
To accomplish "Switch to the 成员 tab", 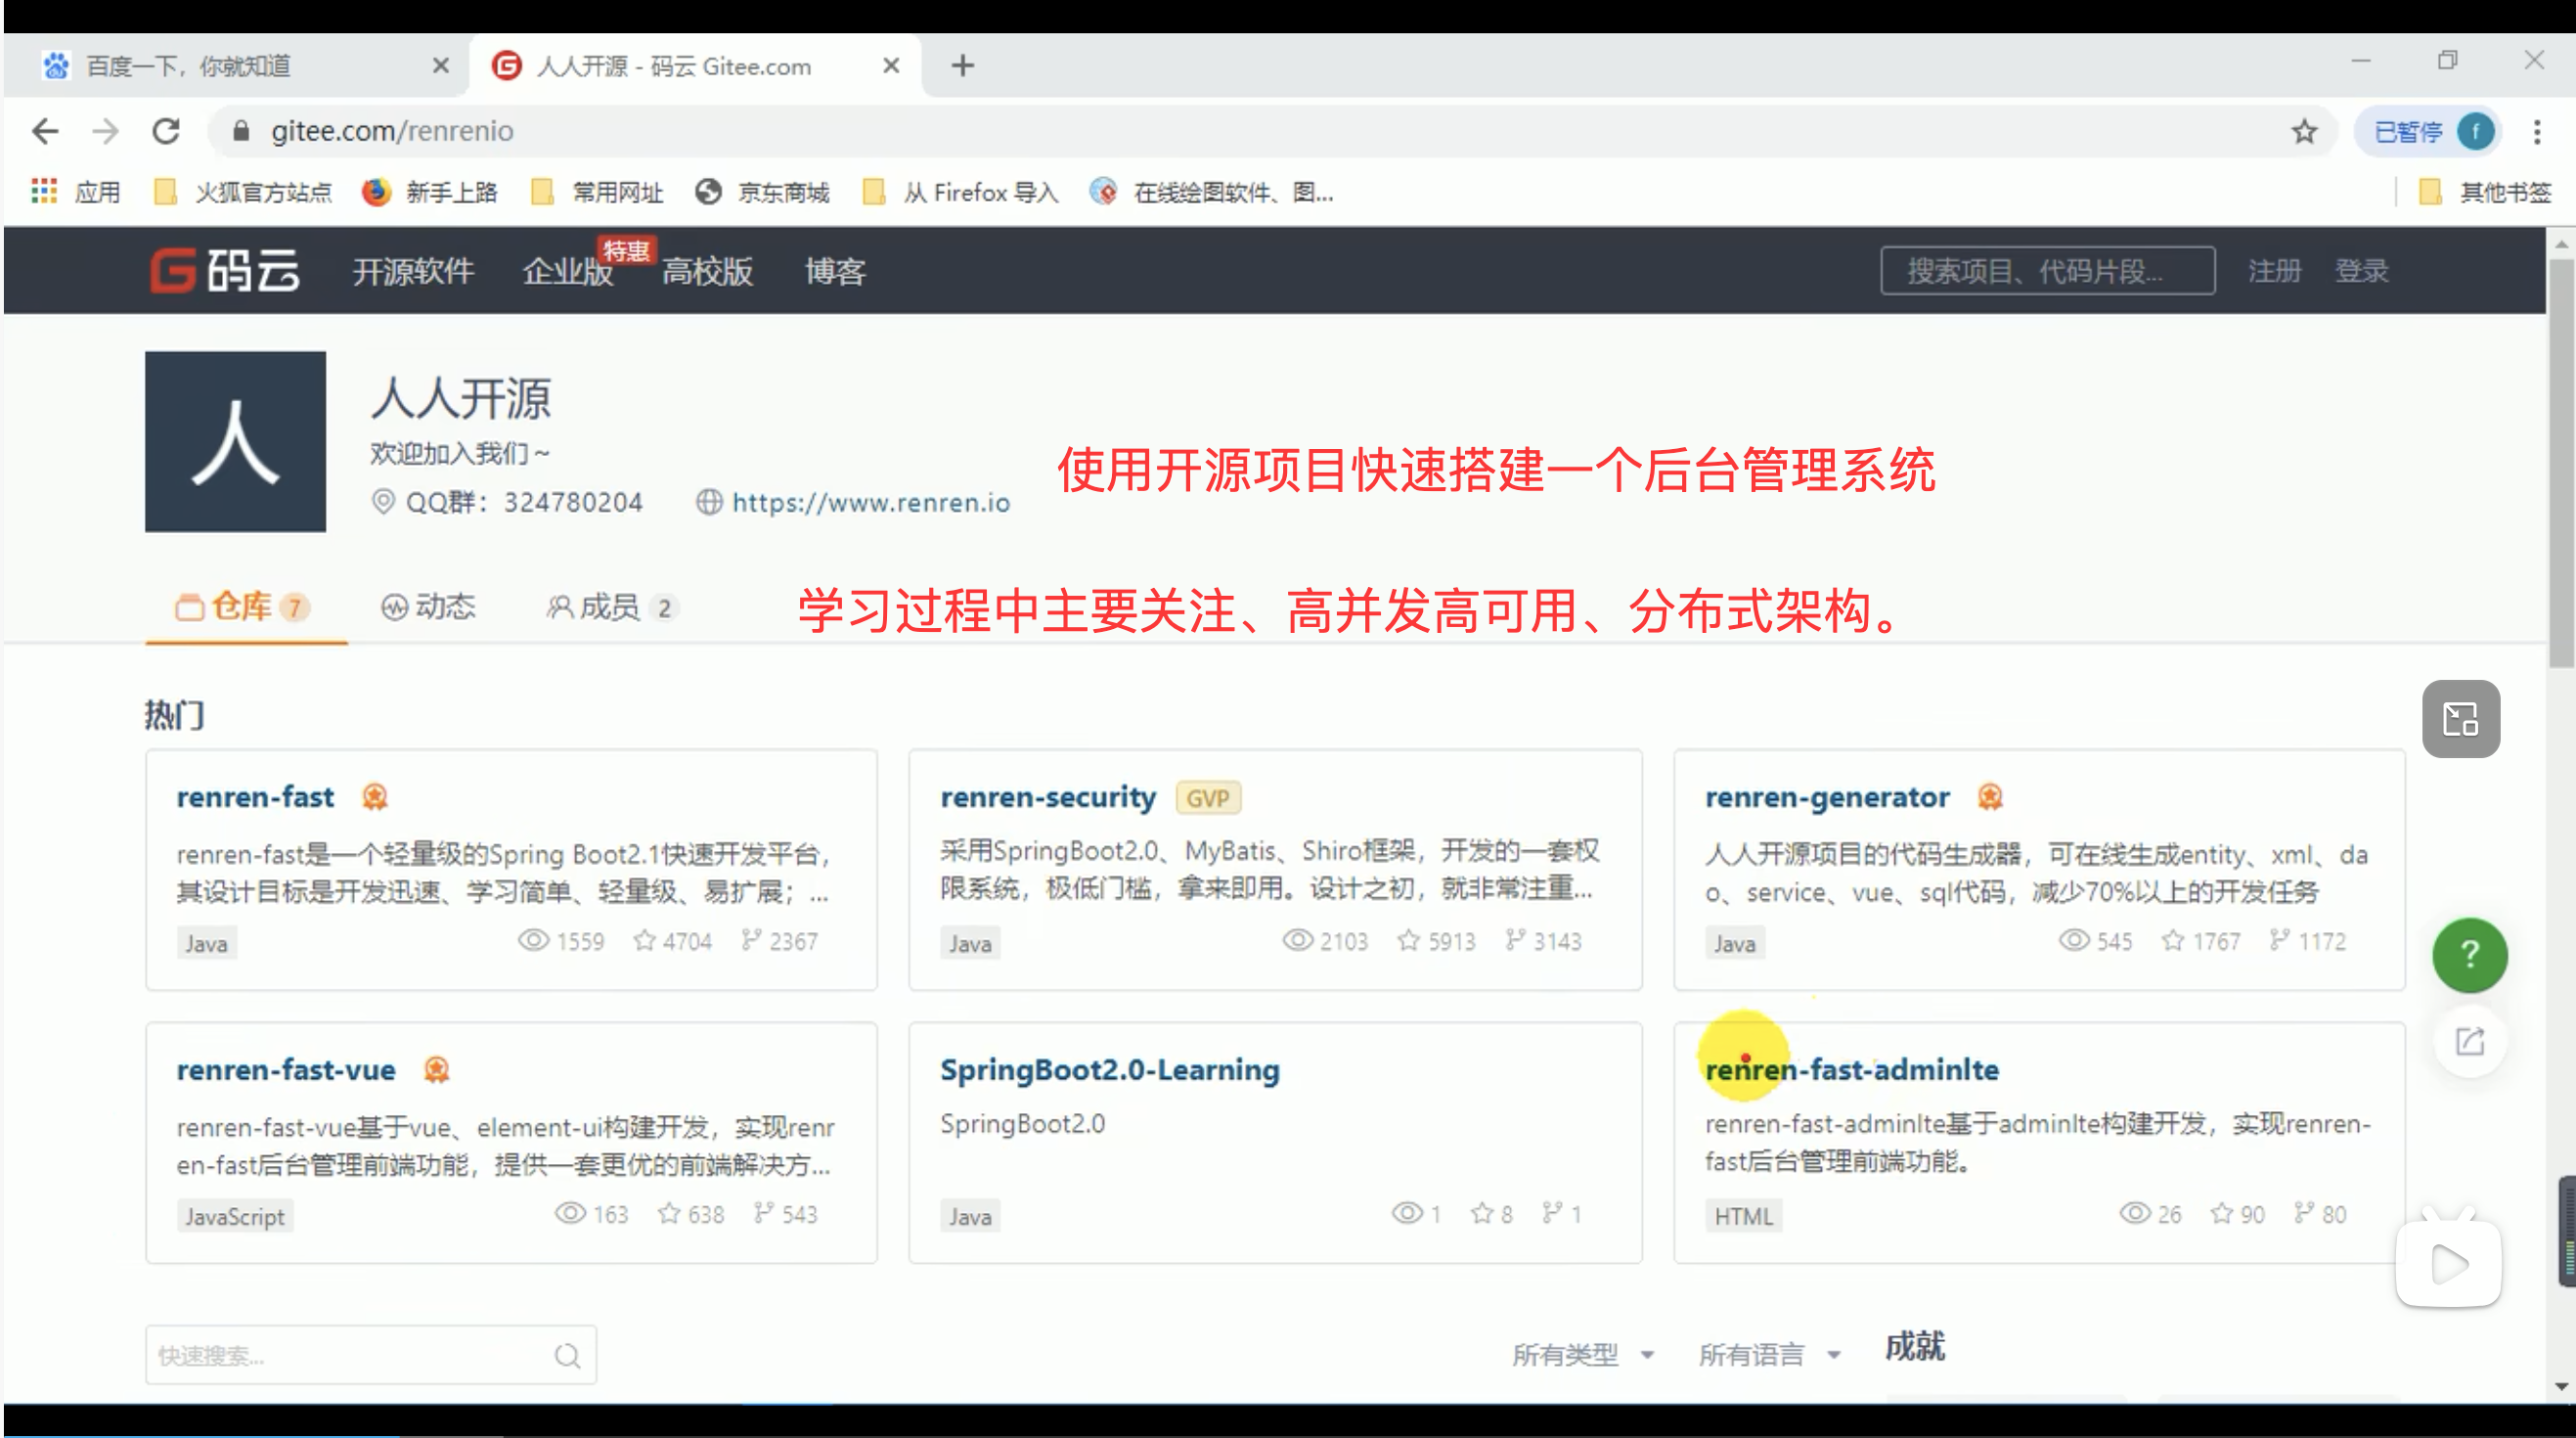I will [610, 606].
